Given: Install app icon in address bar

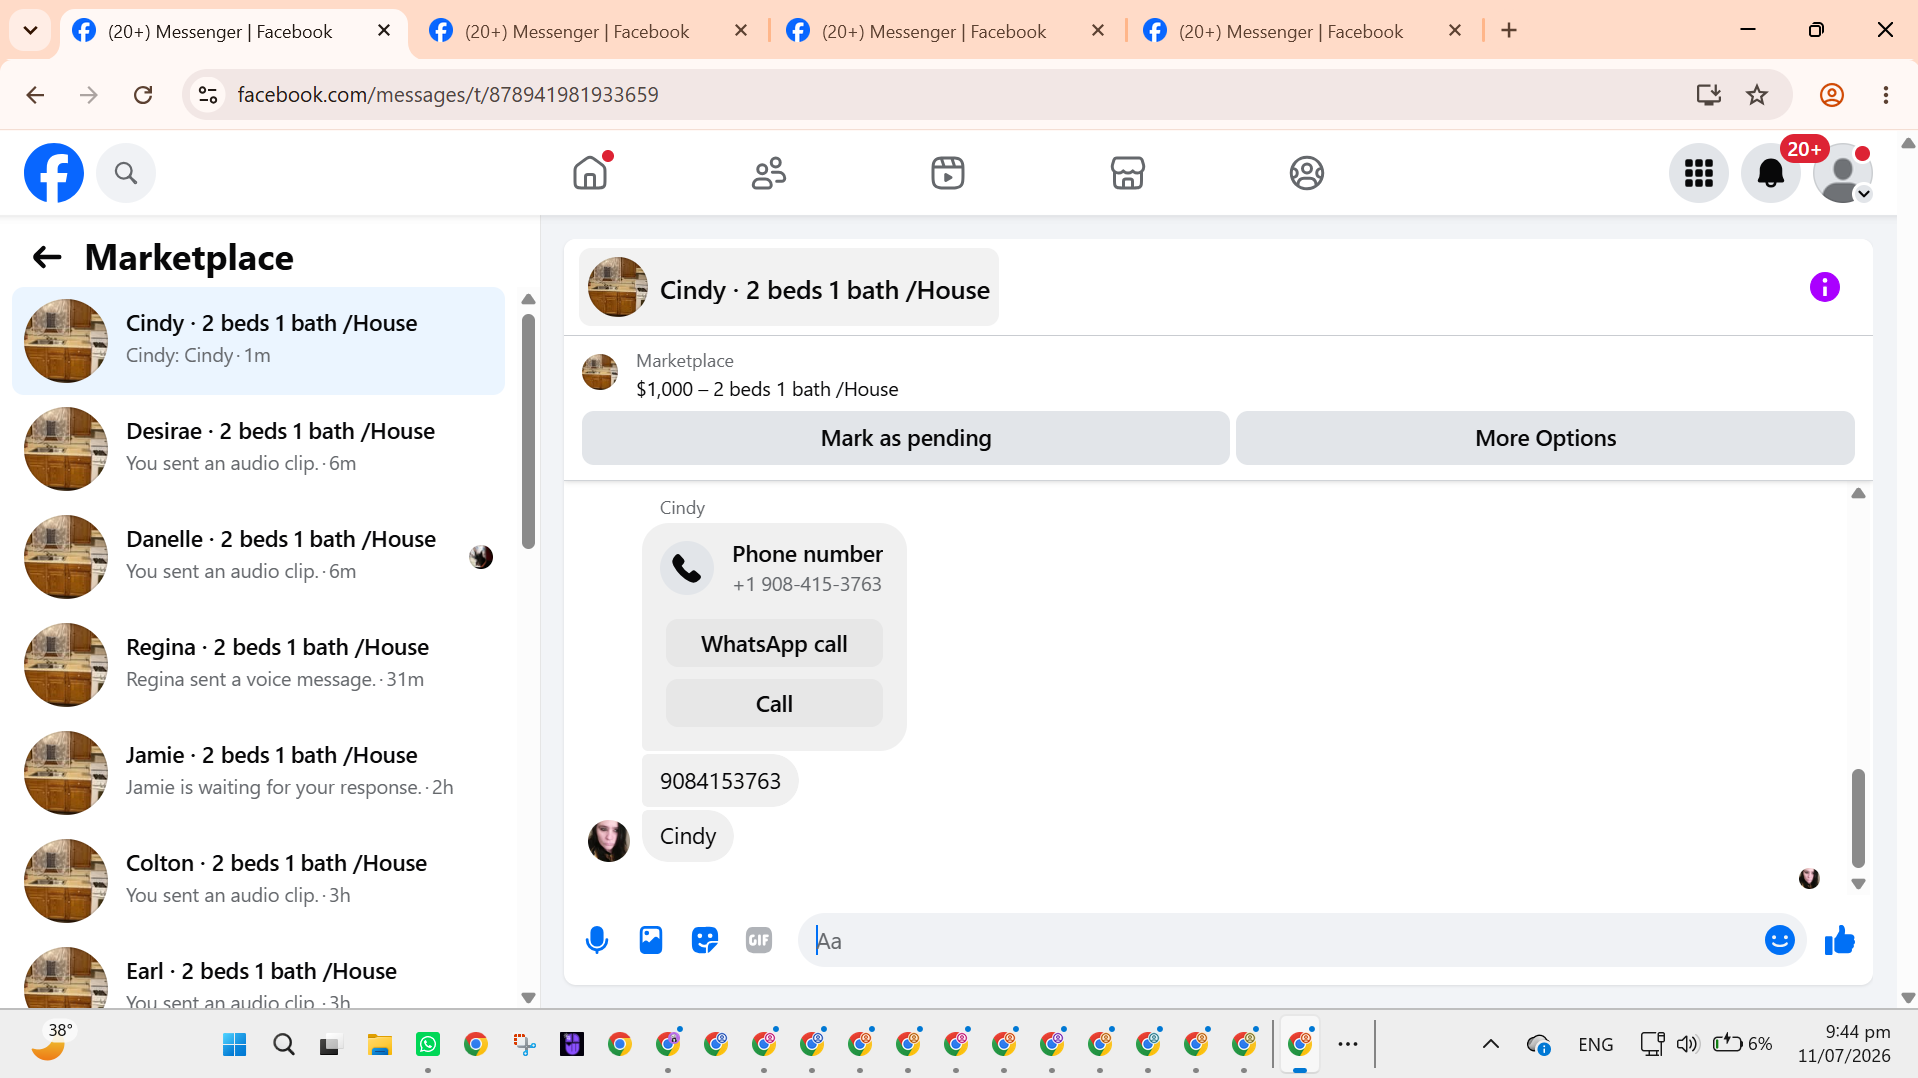Looking at the screenshot, I should tap(1708, 95).
